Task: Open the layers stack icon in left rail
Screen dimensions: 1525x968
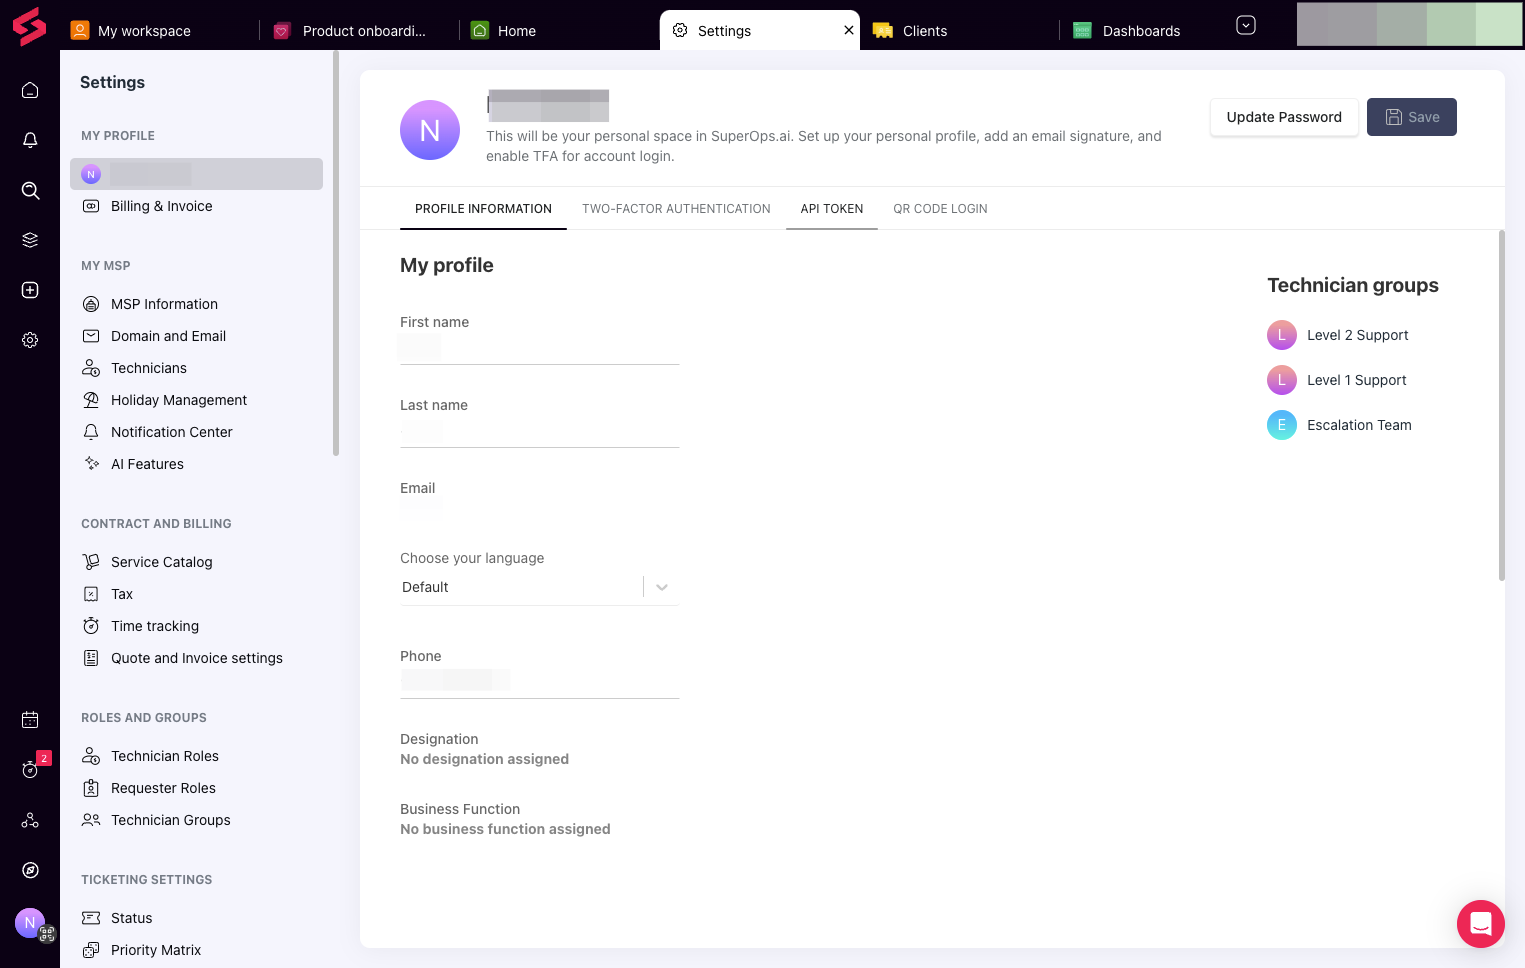Action: point(30,240)
